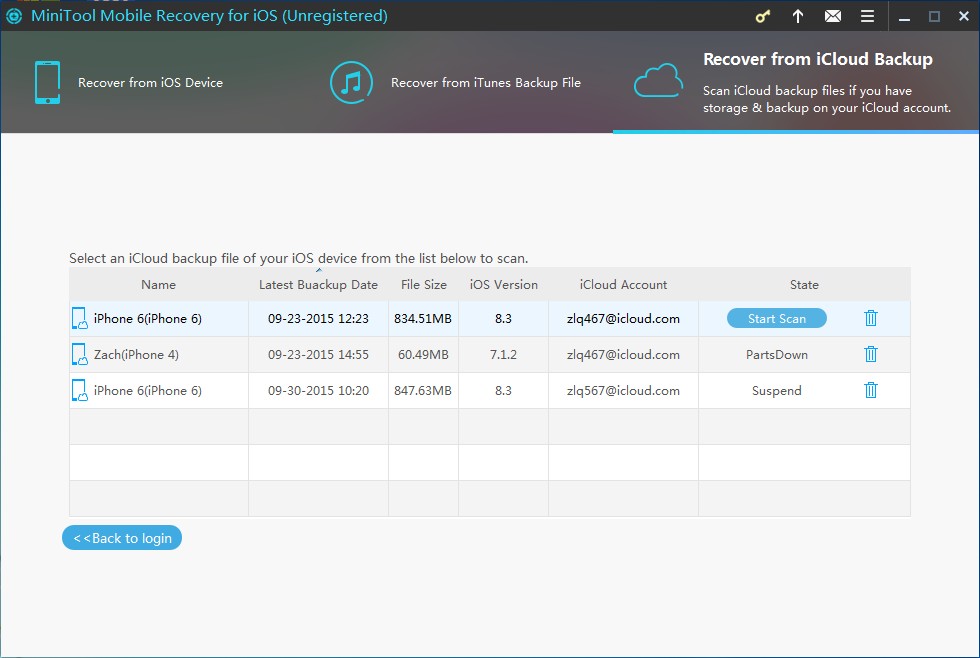This screenshot has width=980, height=658.
Task: Click 8.3 version in first row
Action: [x=503, y=319]
